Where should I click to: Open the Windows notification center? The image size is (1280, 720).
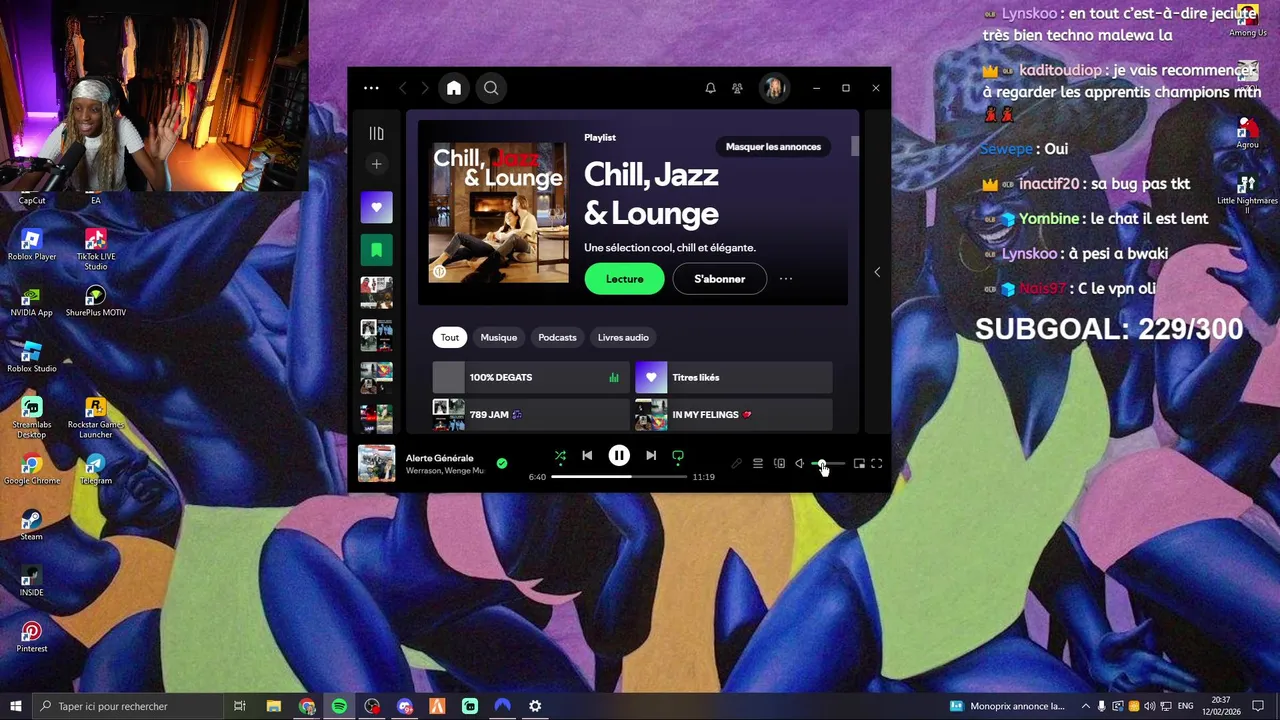tap(1258, 706)
